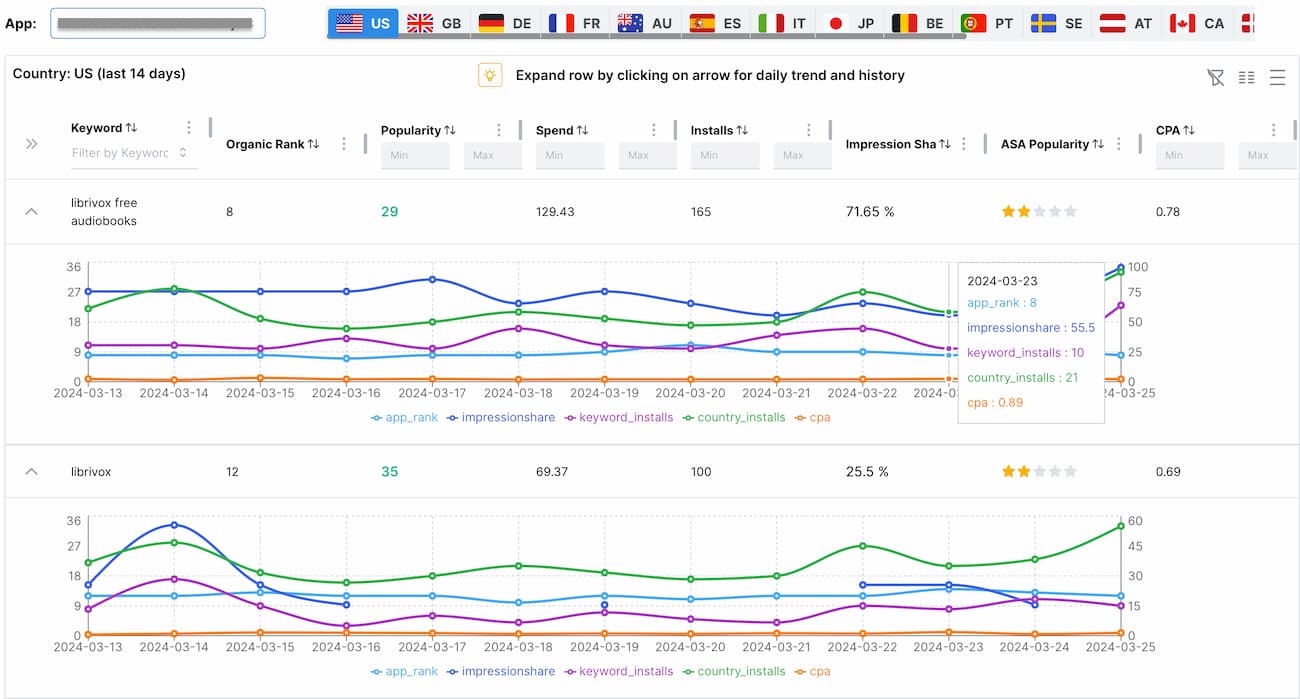The image size is (1300, 699).
Task: Open Keyword column options menu
Action: [188, 128]
